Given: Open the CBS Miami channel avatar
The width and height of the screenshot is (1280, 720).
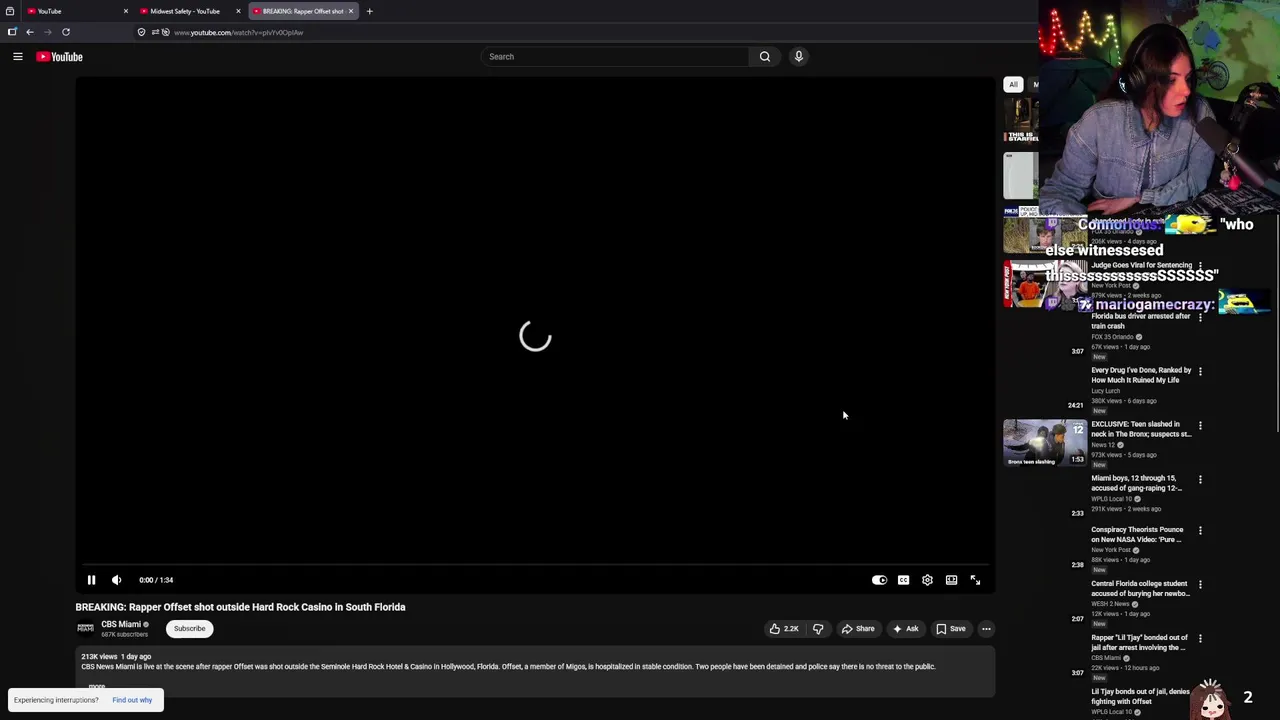Looking at the screenshot, I should 85,628.
